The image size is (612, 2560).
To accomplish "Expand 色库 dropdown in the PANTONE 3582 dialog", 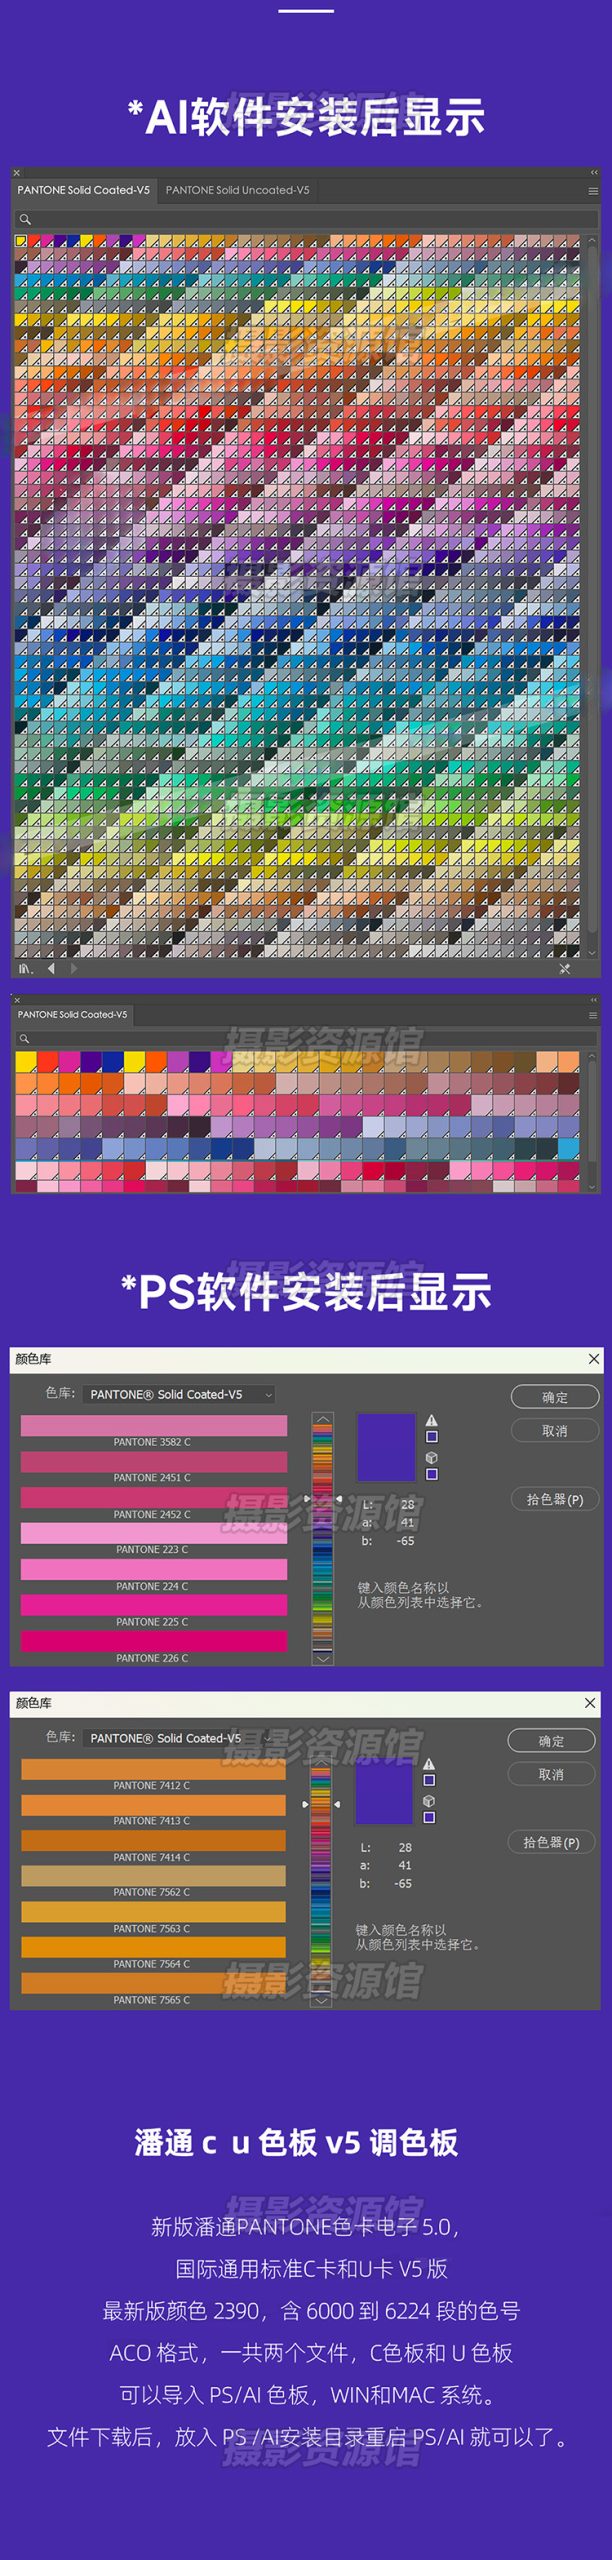I will pyautogui.click(x=180, y=1394).
